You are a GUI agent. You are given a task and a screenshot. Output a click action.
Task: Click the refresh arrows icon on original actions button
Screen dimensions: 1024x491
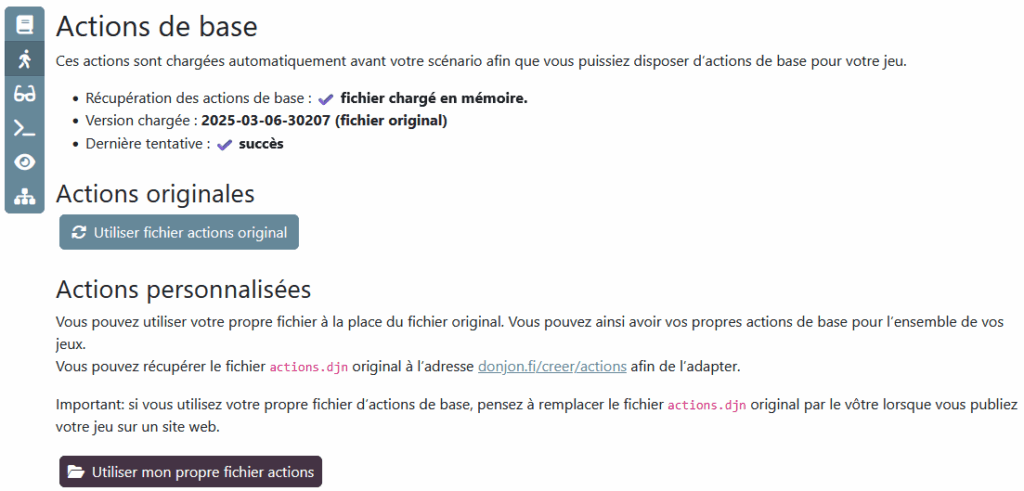tap(79, 233)
